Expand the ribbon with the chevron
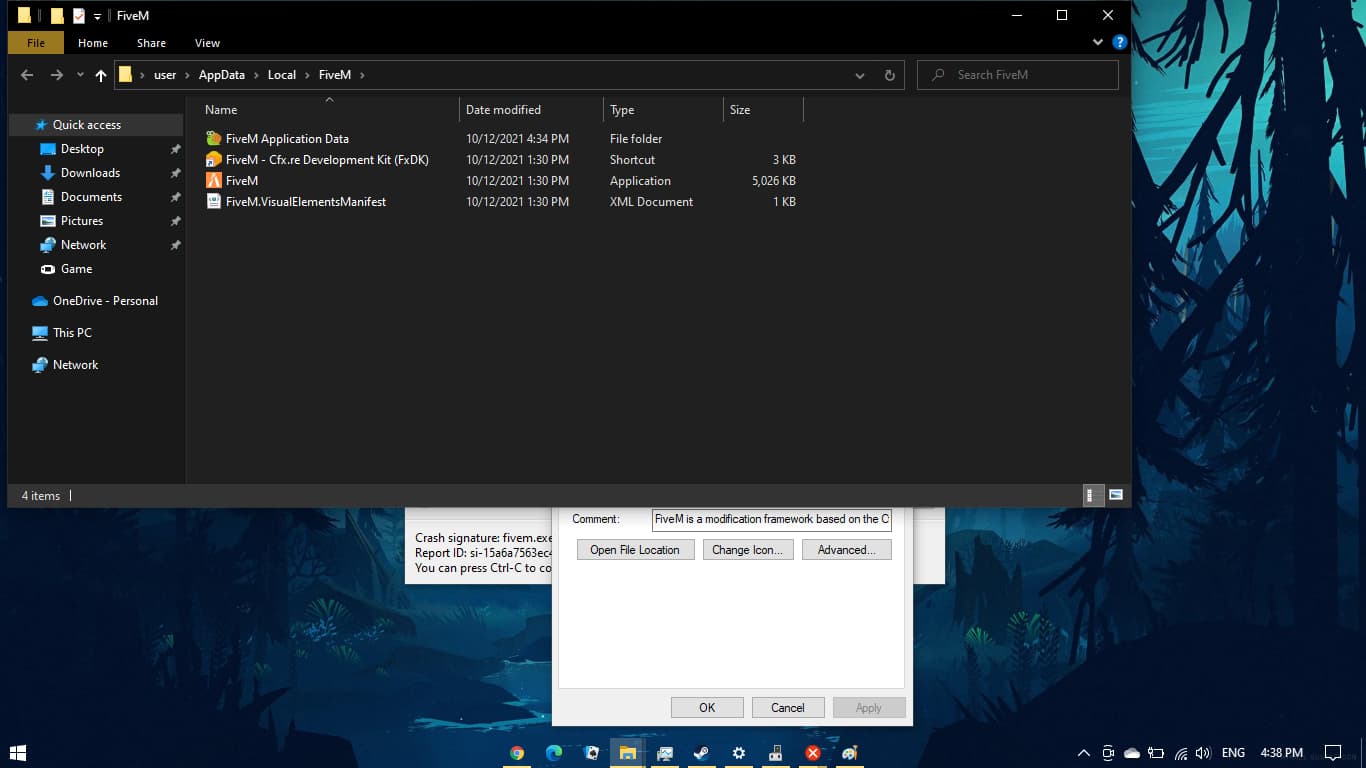The height and width of the screenshot is (768, 1366). click(x=1100, y=43)
